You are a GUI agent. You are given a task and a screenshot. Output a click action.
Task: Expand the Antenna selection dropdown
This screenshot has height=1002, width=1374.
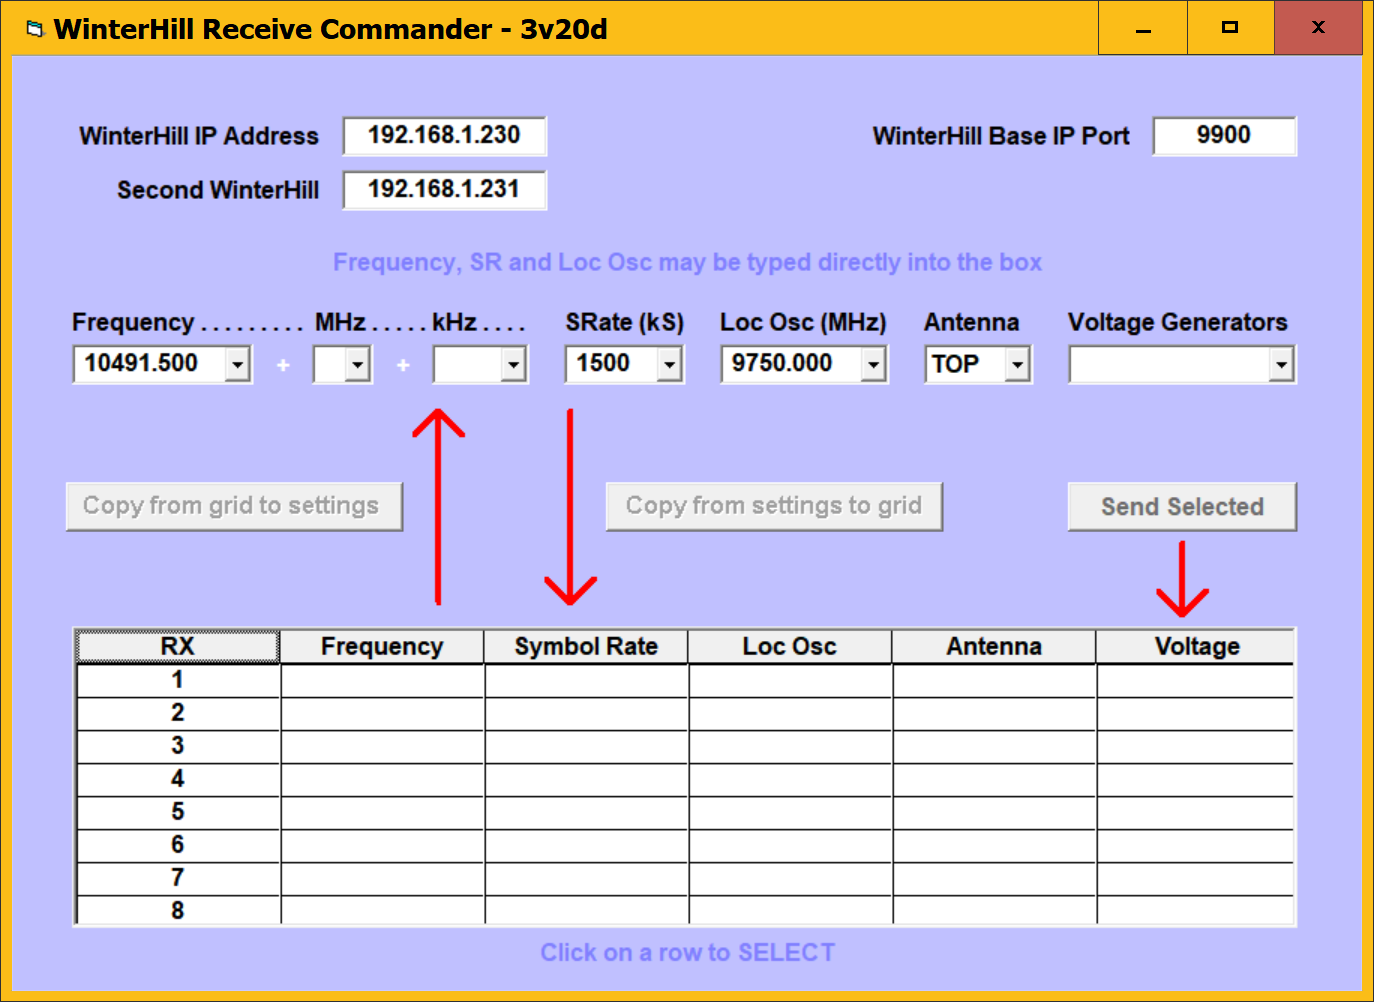click(1017, 365)
